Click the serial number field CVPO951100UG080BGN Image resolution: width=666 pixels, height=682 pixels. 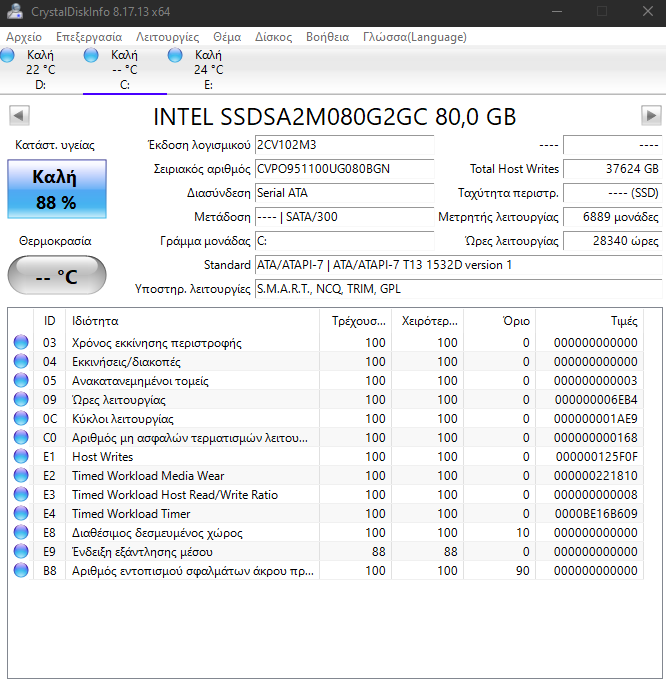click(x=345, y=169)
